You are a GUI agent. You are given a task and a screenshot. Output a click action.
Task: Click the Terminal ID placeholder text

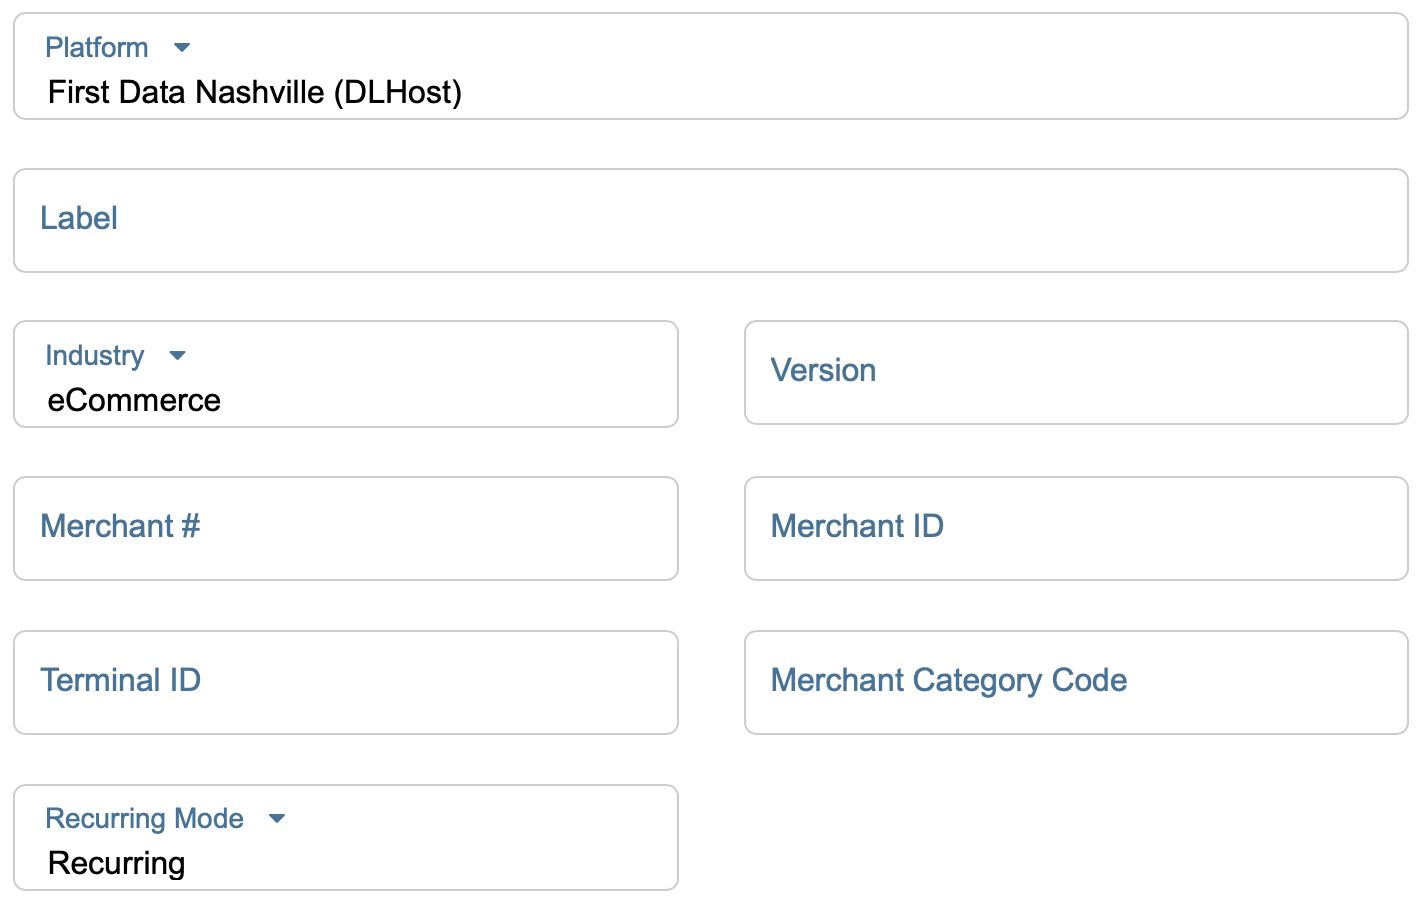click(x=121, y=681)
